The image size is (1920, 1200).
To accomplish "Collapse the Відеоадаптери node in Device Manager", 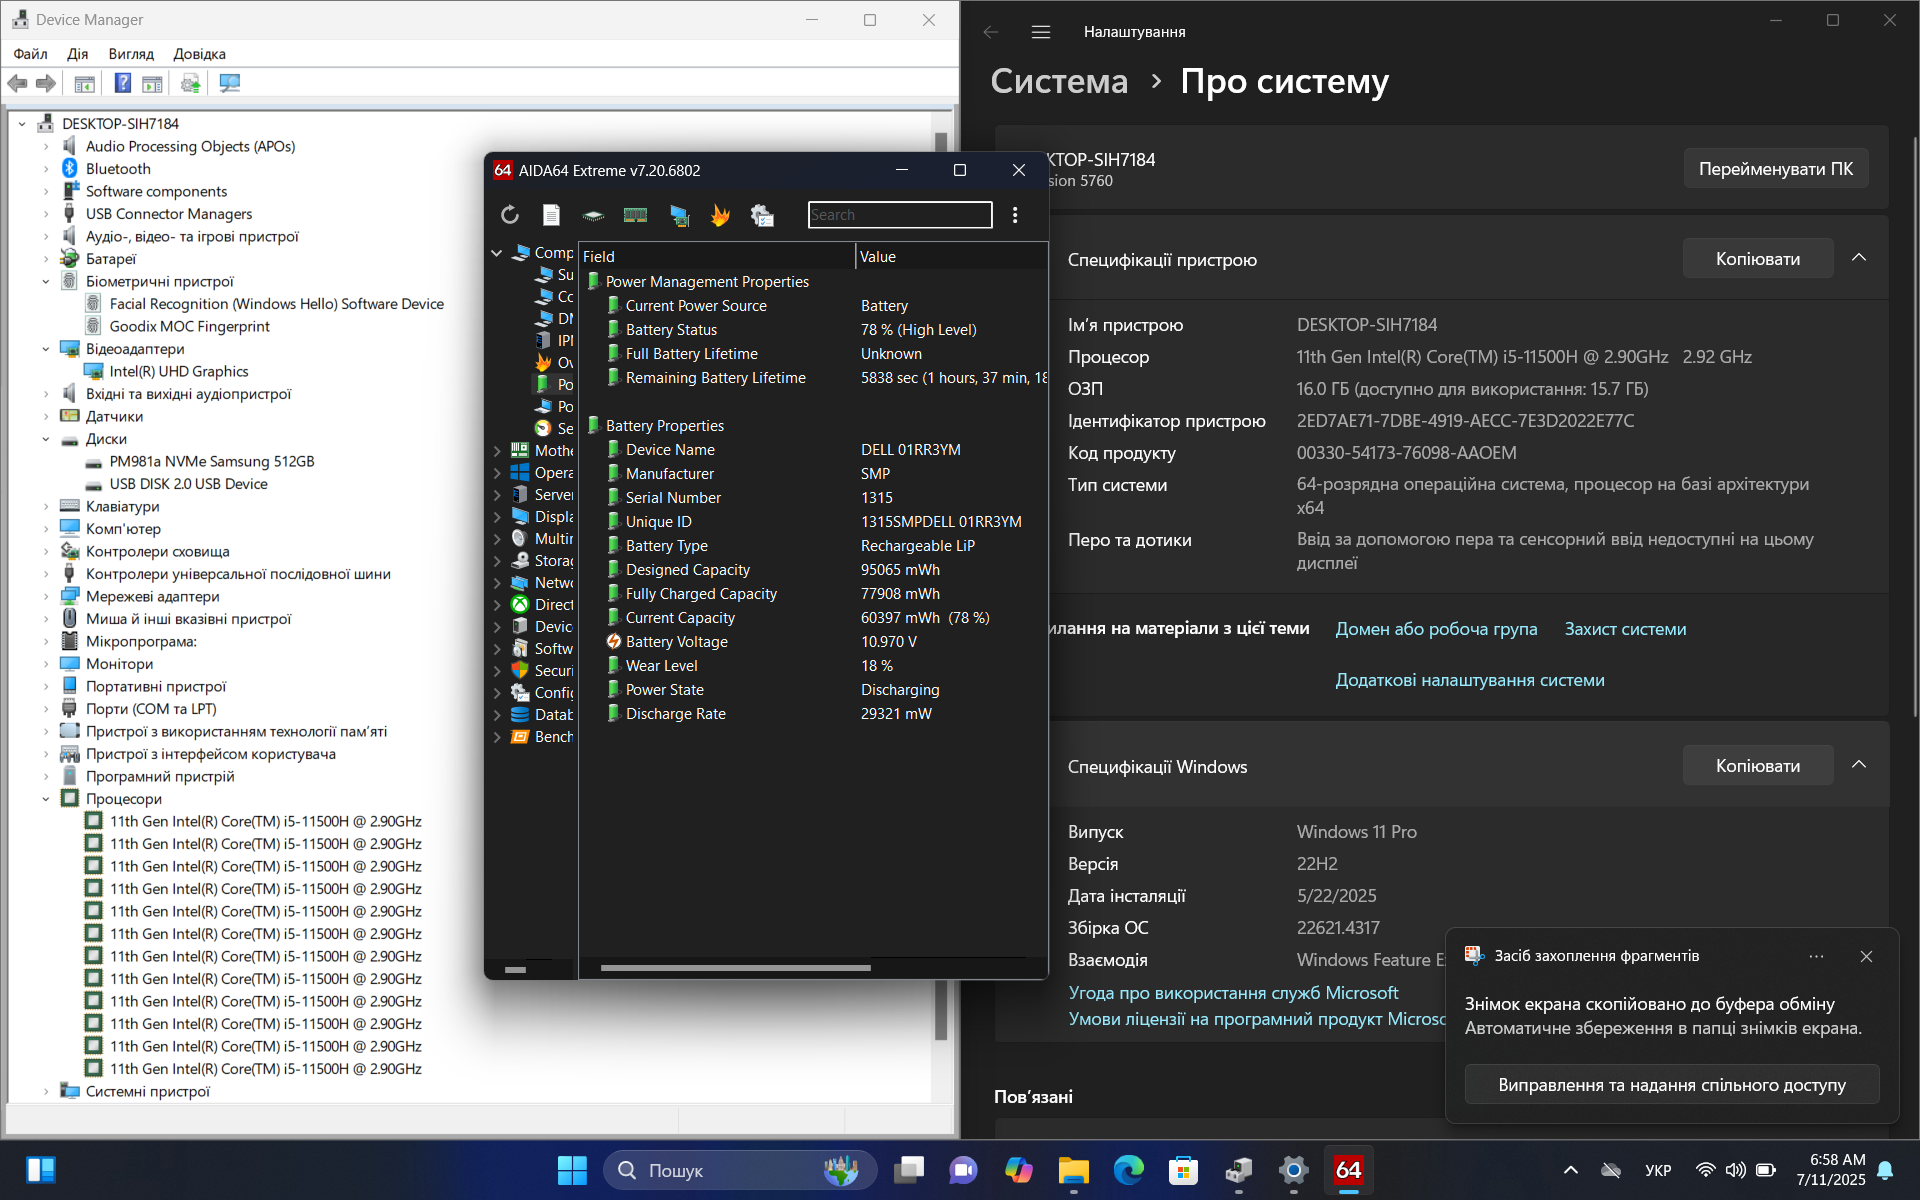I will (46, 349).
